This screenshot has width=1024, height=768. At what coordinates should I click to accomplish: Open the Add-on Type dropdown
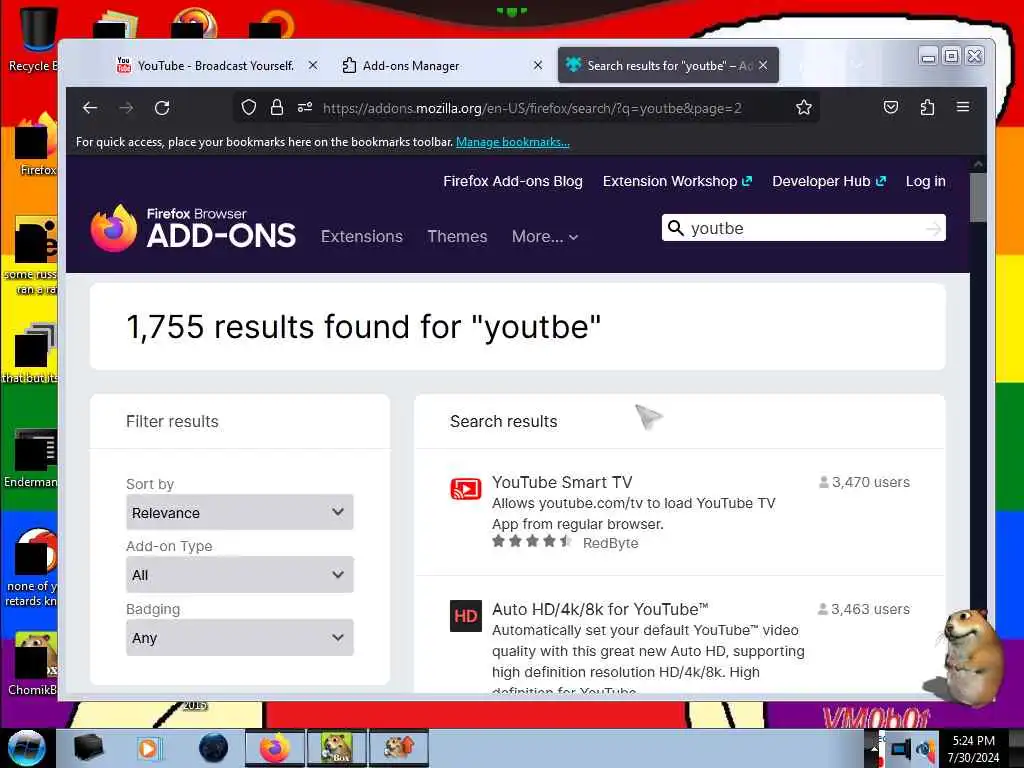tap(240, 575)
